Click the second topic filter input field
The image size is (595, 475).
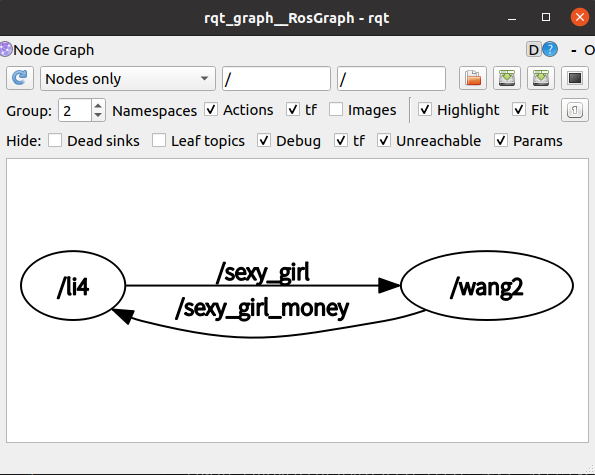(x=391, y=79)
